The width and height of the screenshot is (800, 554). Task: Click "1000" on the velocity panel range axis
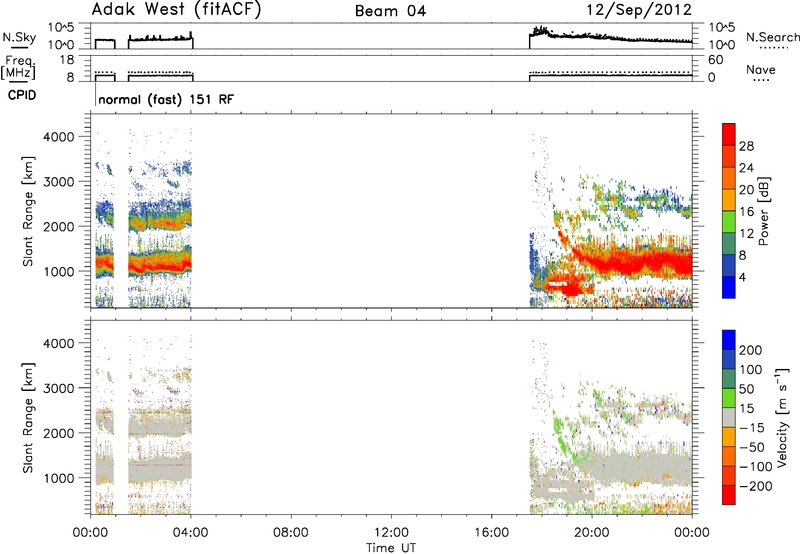pyautogui.click(x=58, y=478)
